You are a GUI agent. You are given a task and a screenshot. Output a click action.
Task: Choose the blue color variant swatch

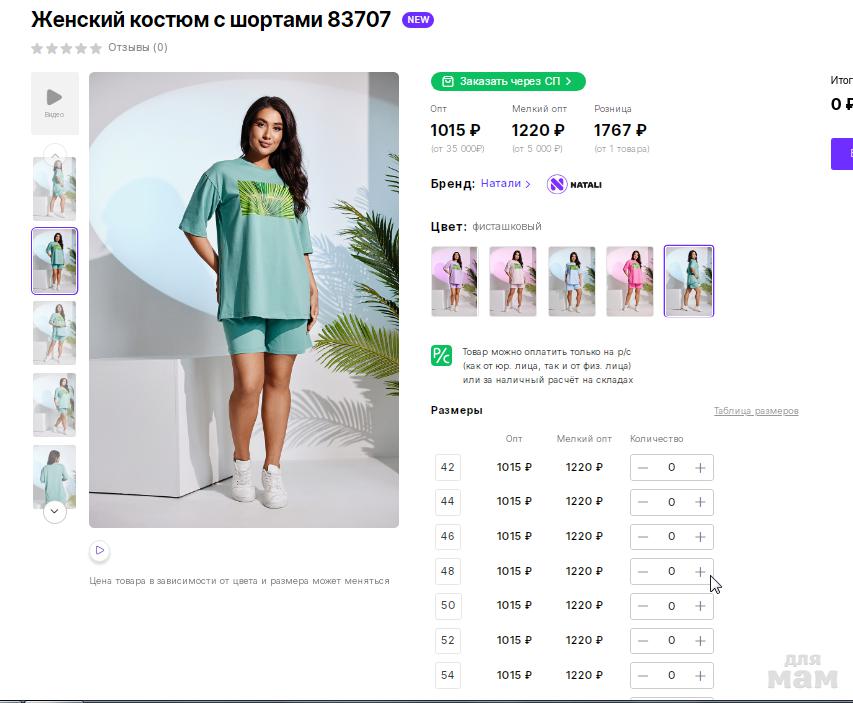571,281
